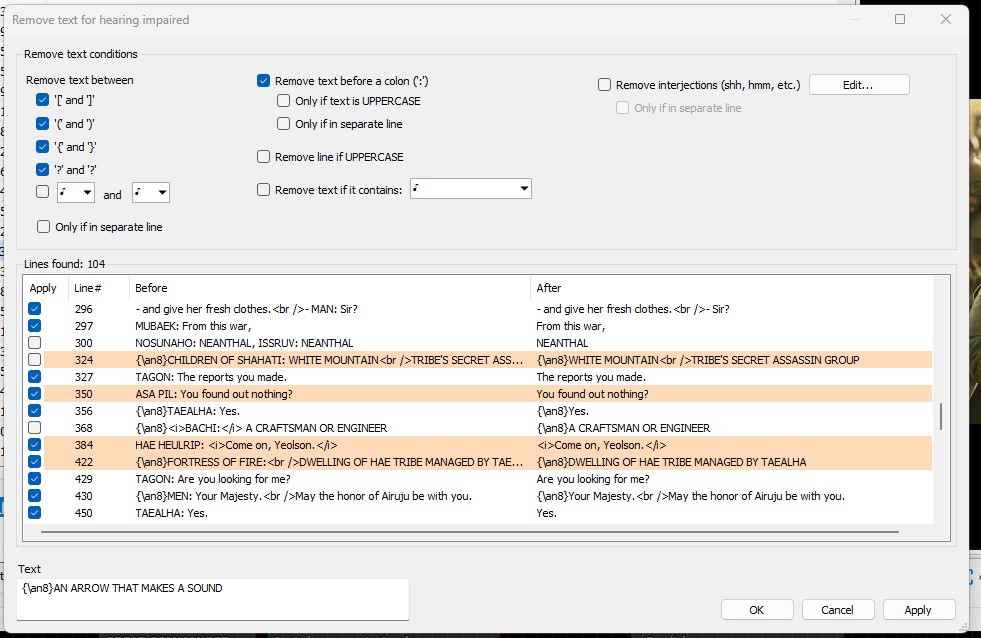
Task: Enable "Remove text if it contains"
Action: (263, 189)
